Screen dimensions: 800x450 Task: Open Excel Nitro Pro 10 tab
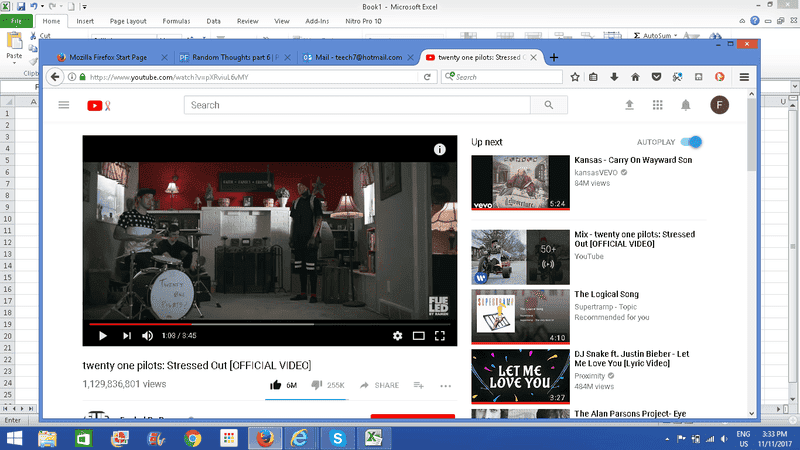pos(363,21)
